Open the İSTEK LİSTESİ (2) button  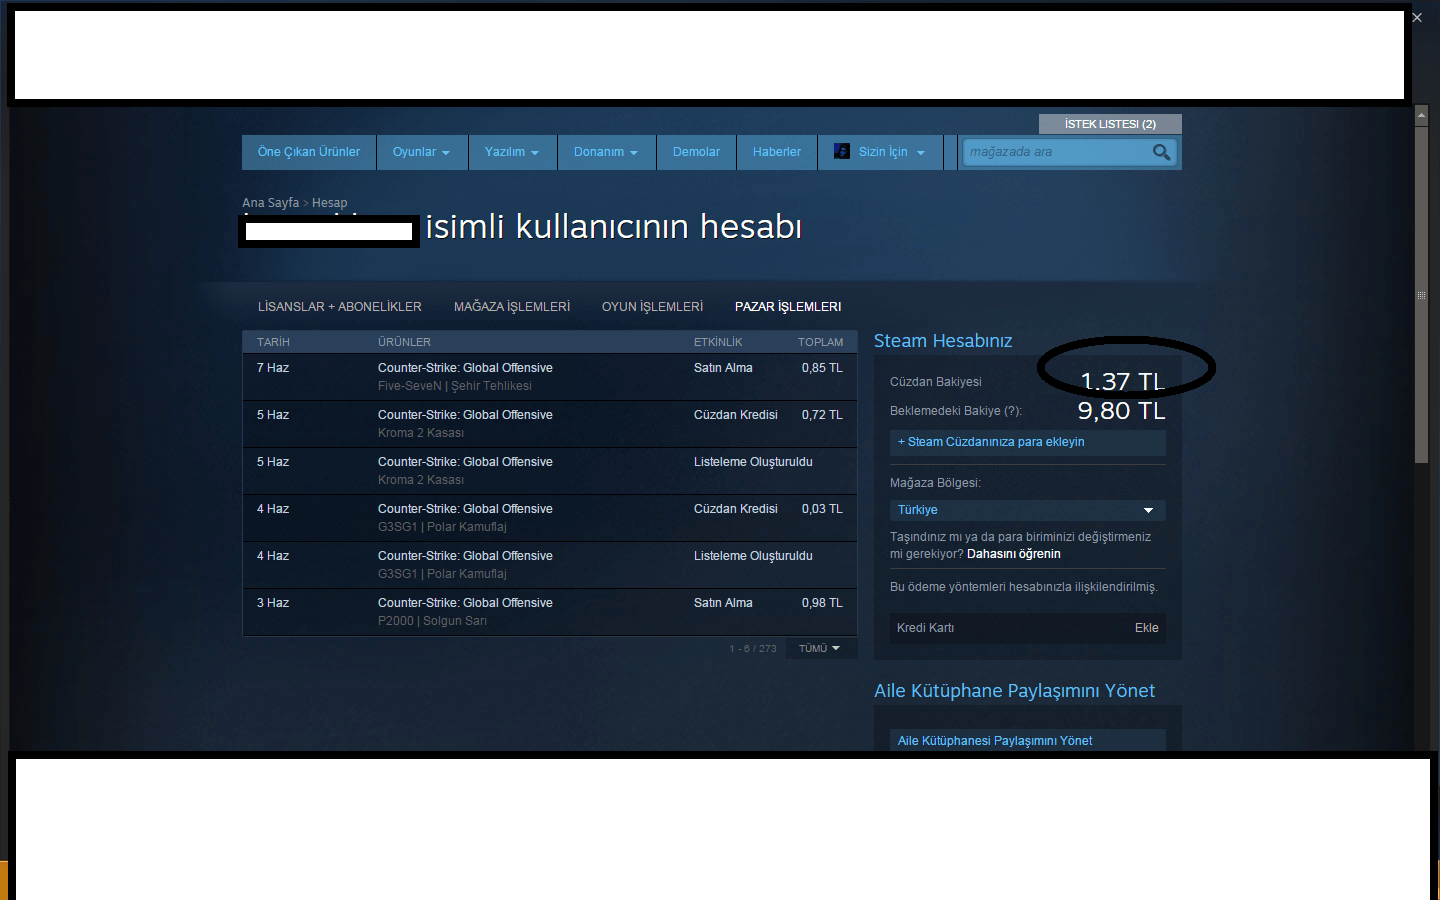(x=1110, y=124)
